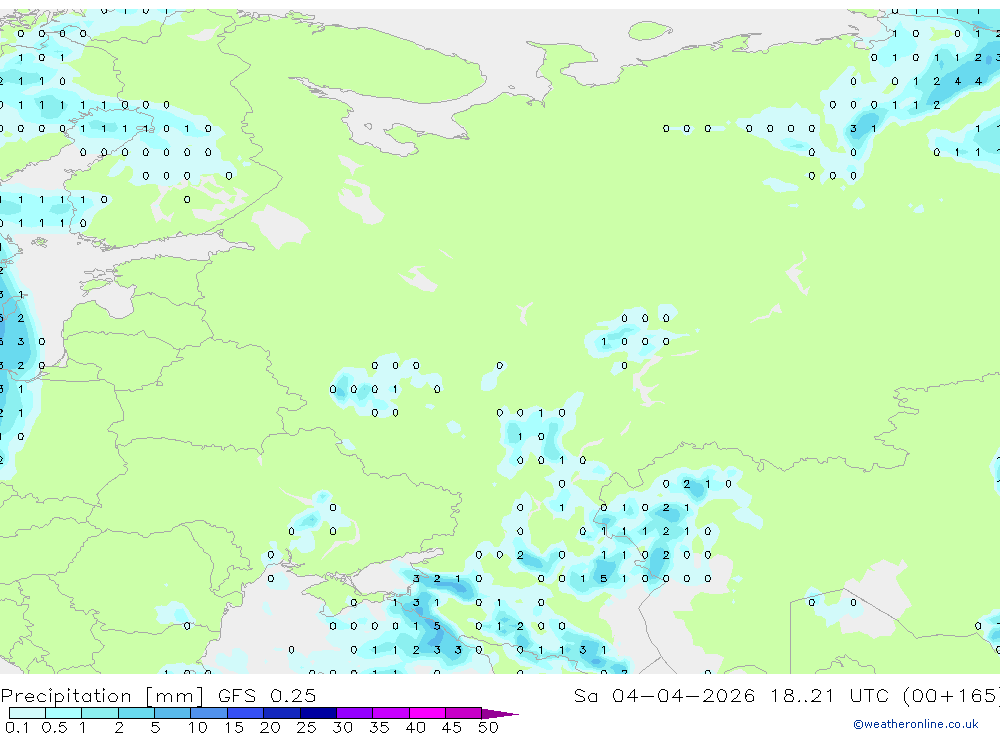1000x733 pixels.
Task: Click the legend value '0.5'
Action: (x=54, y=727)
